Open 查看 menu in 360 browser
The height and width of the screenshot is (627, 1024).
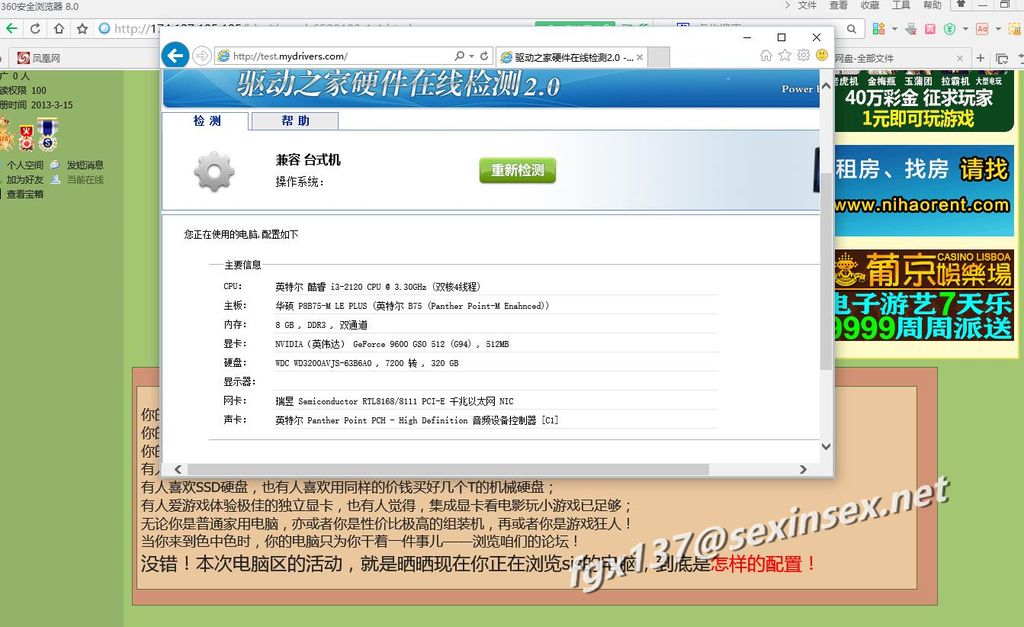tap(839, 5)
